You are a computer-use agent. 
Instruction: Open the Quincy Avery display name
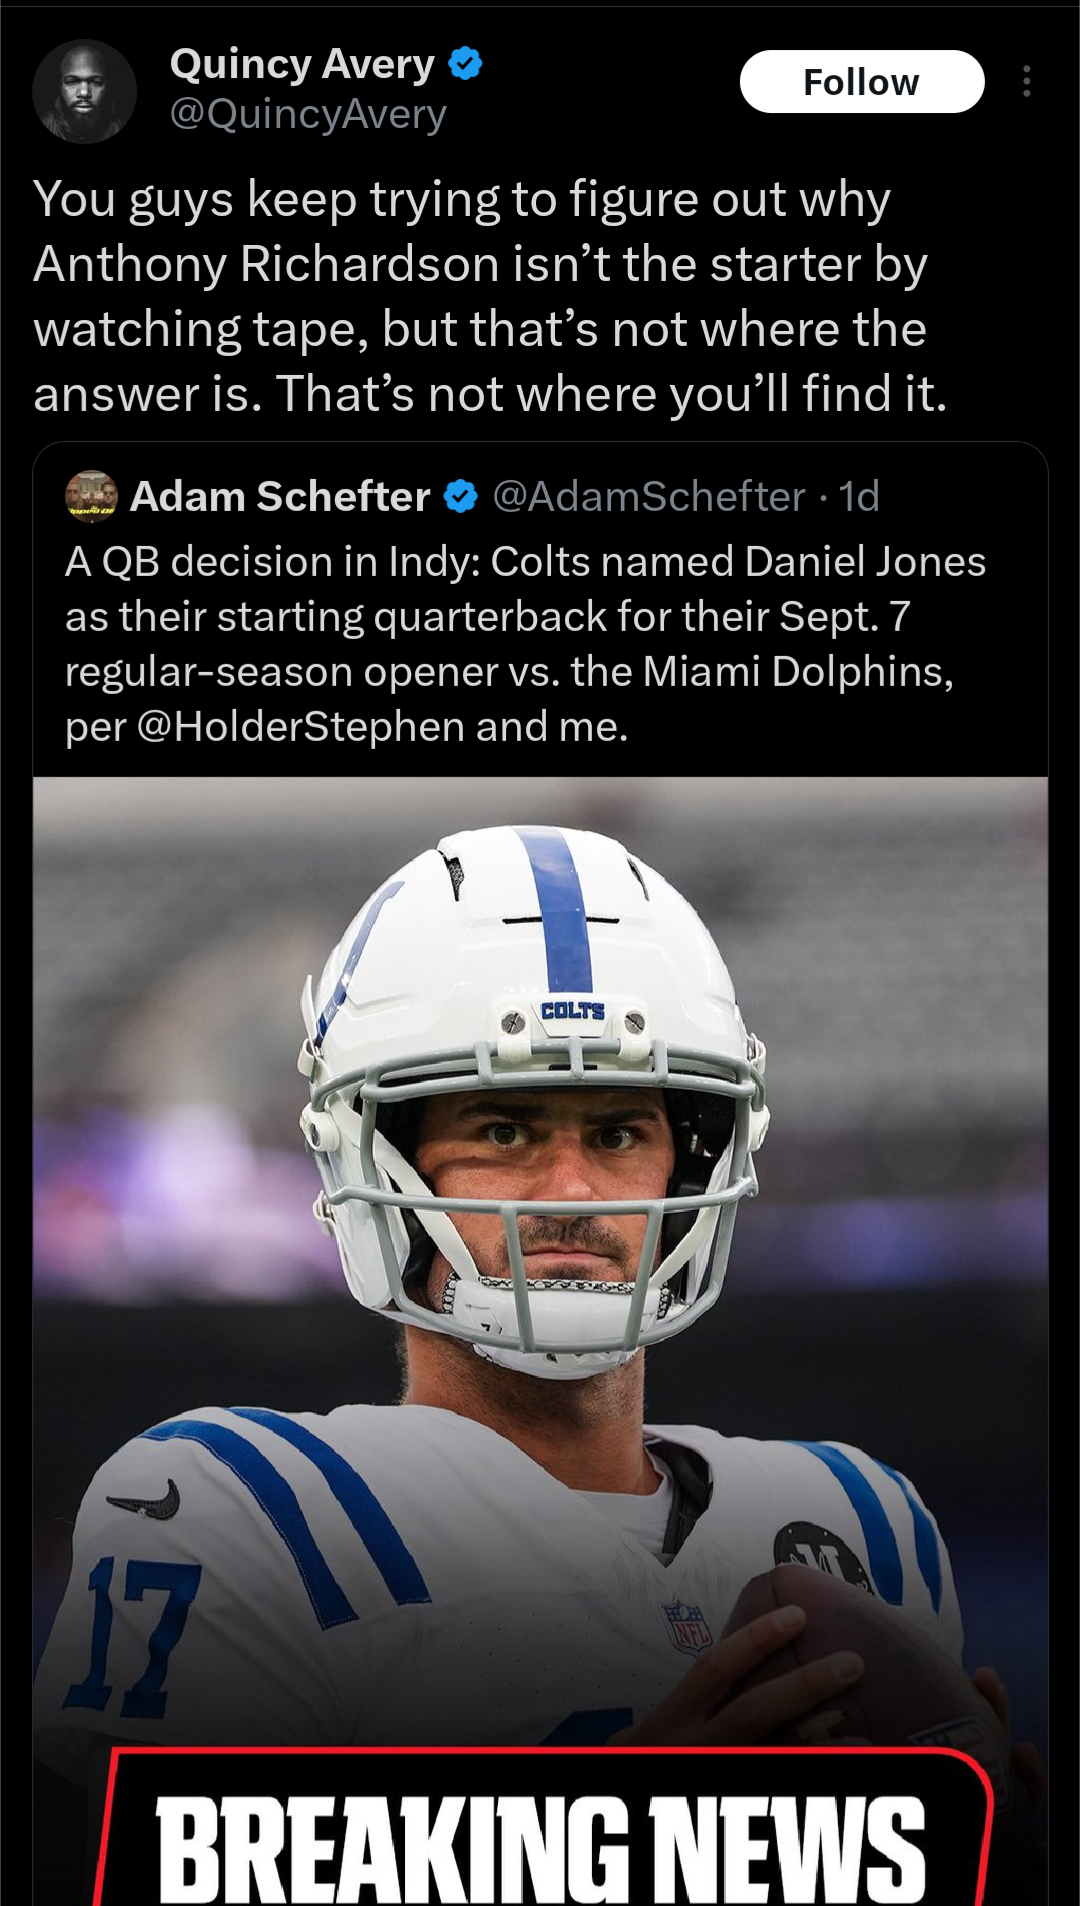click(302, 64)
